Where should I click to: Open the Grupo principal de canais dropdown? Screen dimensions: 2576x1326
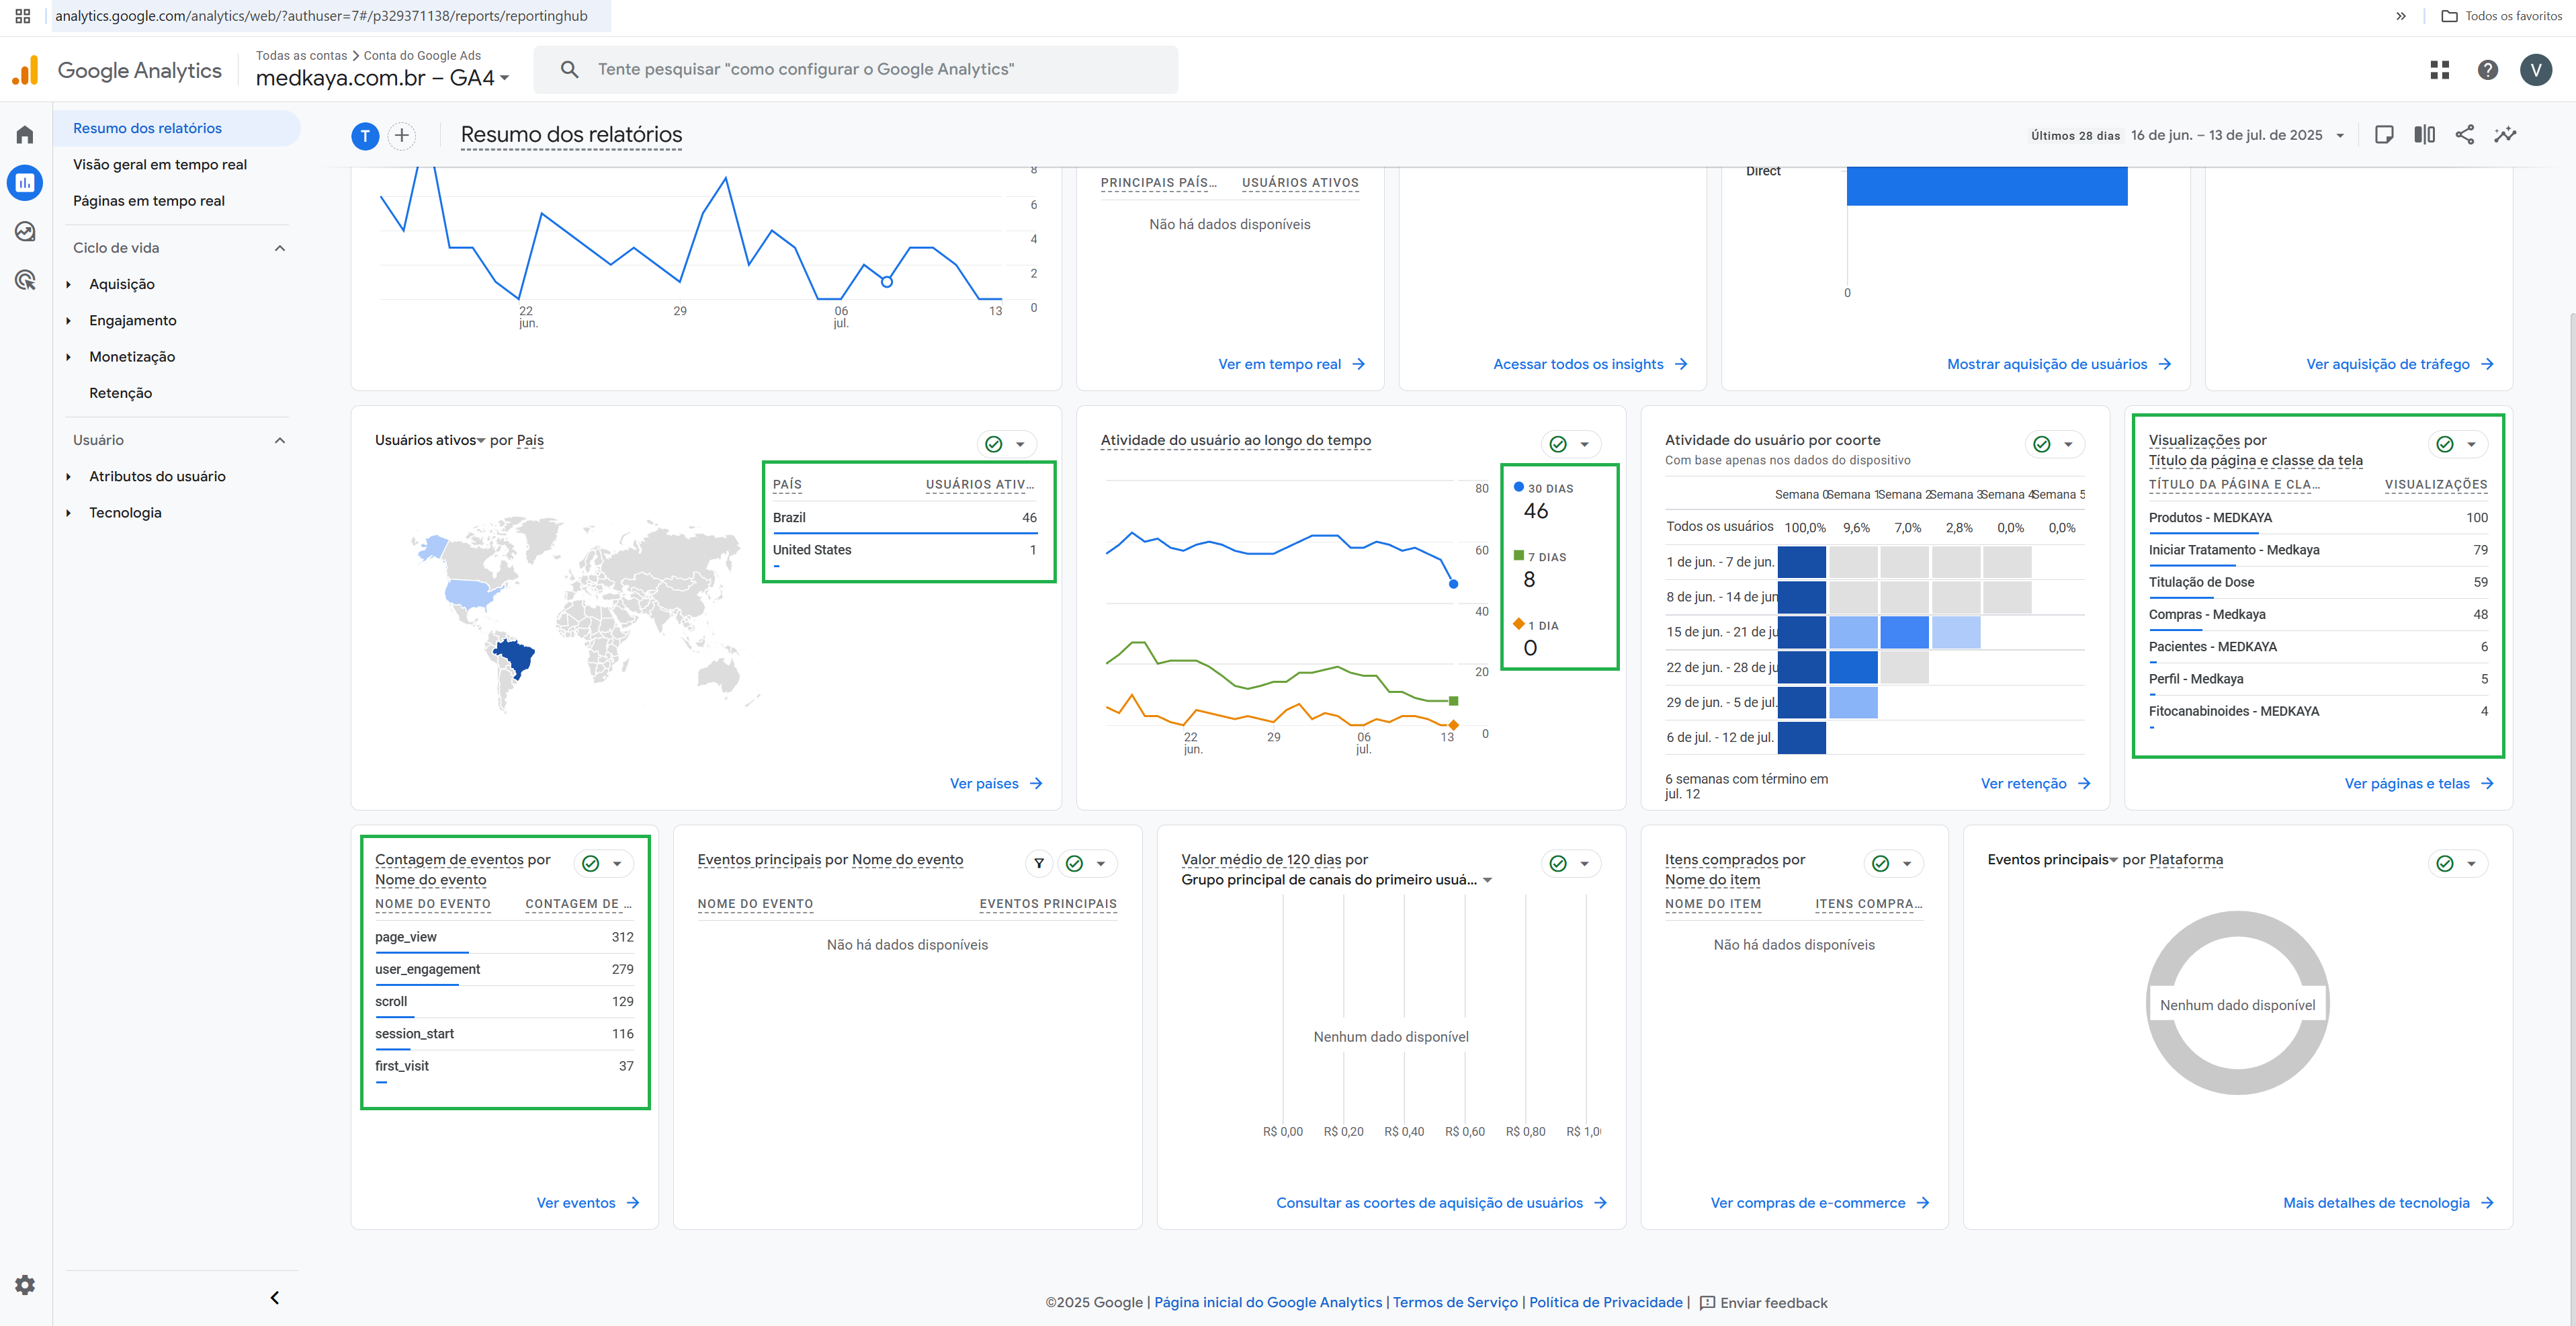point(1337,880)
